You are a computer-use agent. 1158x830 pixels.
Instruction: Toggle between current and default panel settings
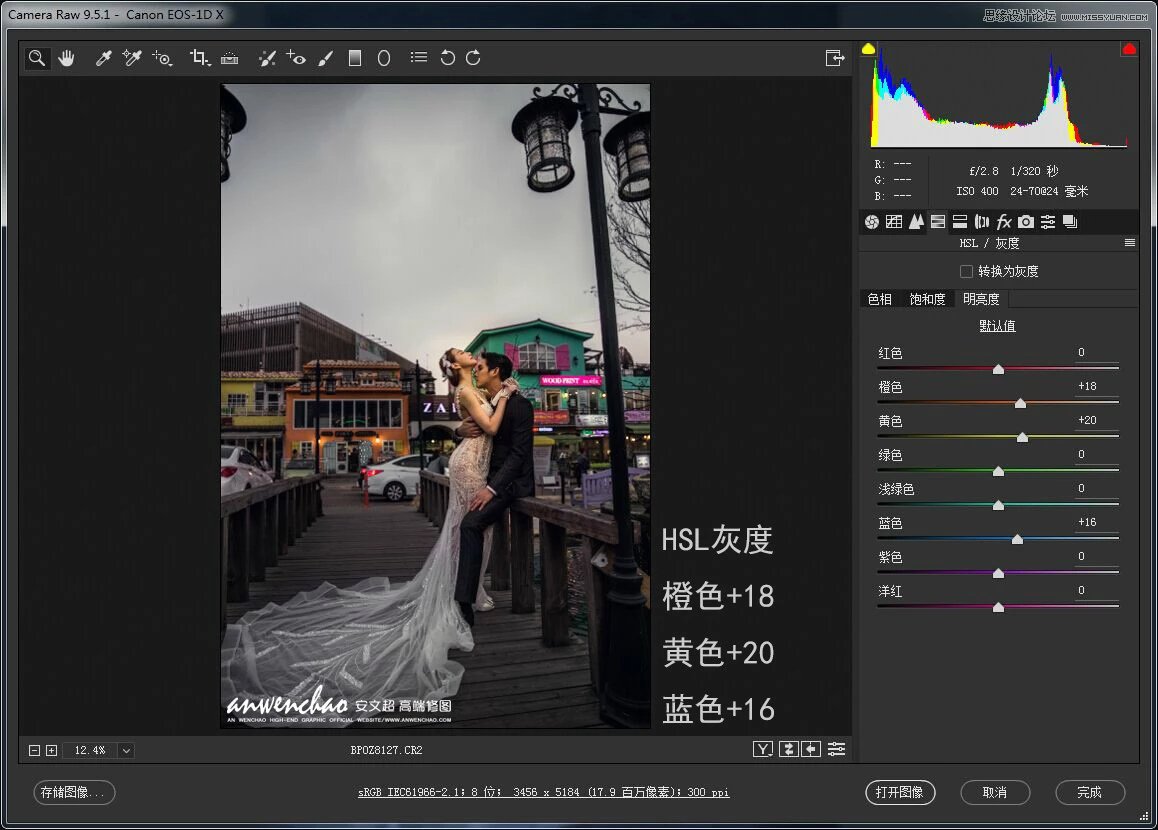click(836, 750)
